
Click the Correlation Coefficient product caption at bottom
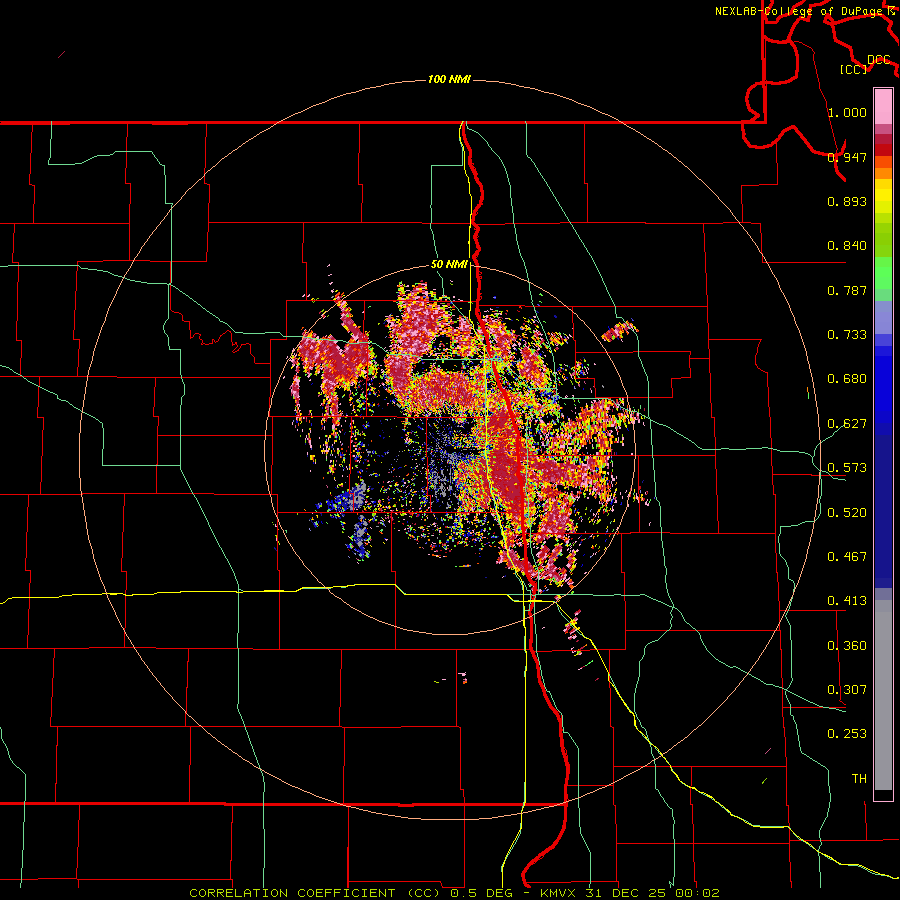(x=454, y=893)
